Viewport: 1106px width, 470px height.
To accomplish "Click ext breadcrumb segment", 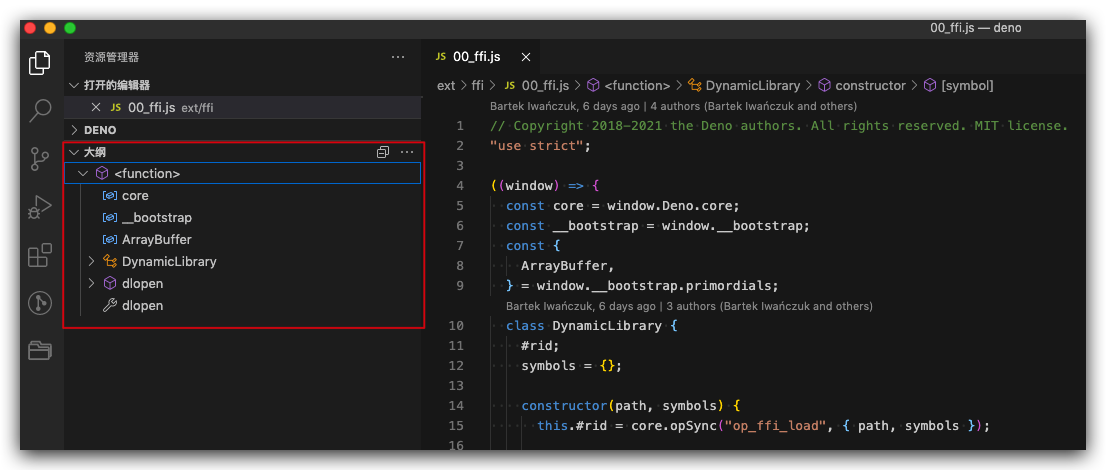I will click(446, 85).
